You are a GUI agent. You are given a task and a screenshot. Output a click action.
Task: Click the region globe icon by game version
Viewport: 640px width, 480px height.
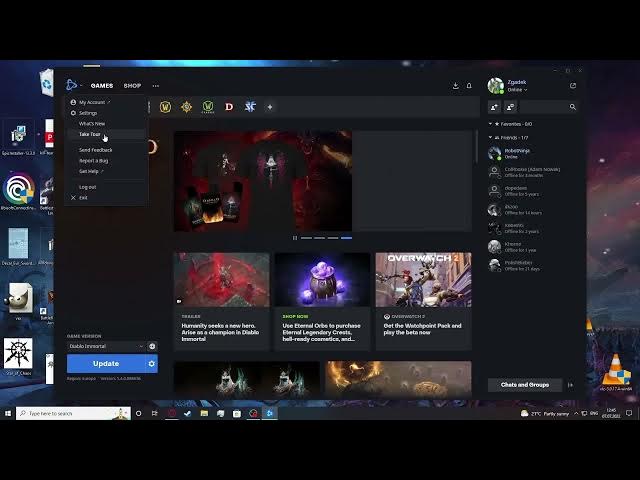[x=152, y=346]
